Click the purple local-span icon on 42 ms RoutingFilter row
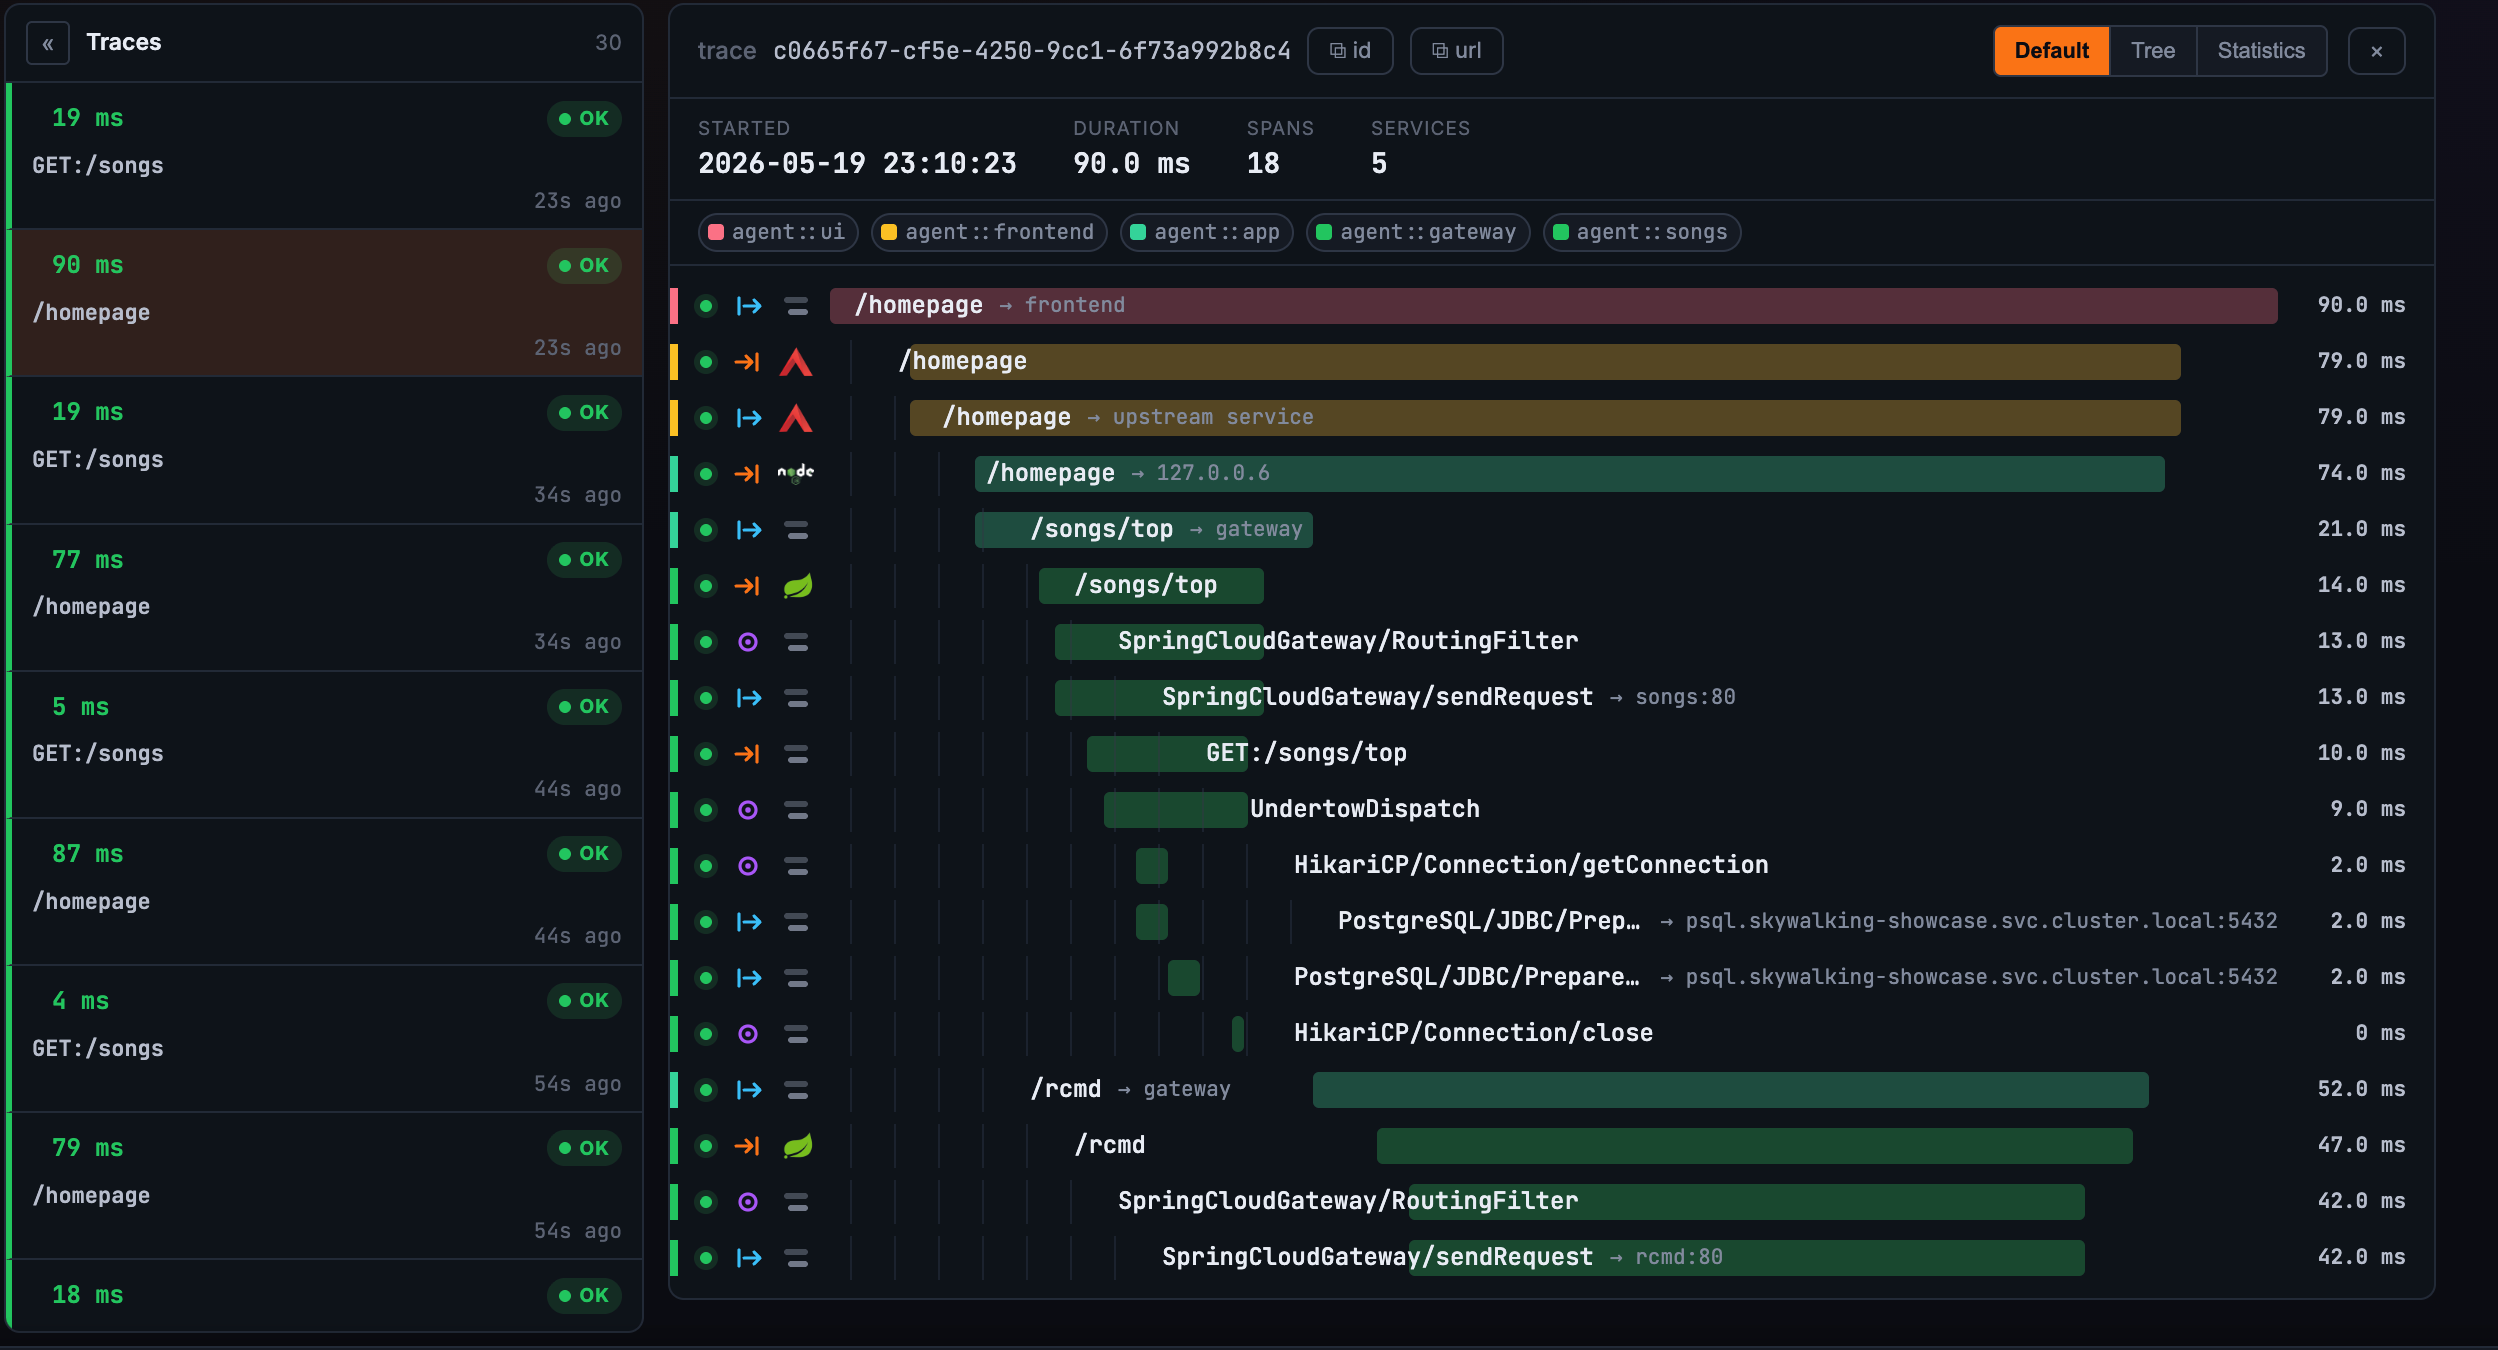Viewport: 2498px width, 1350px height. coord(748,1202)
